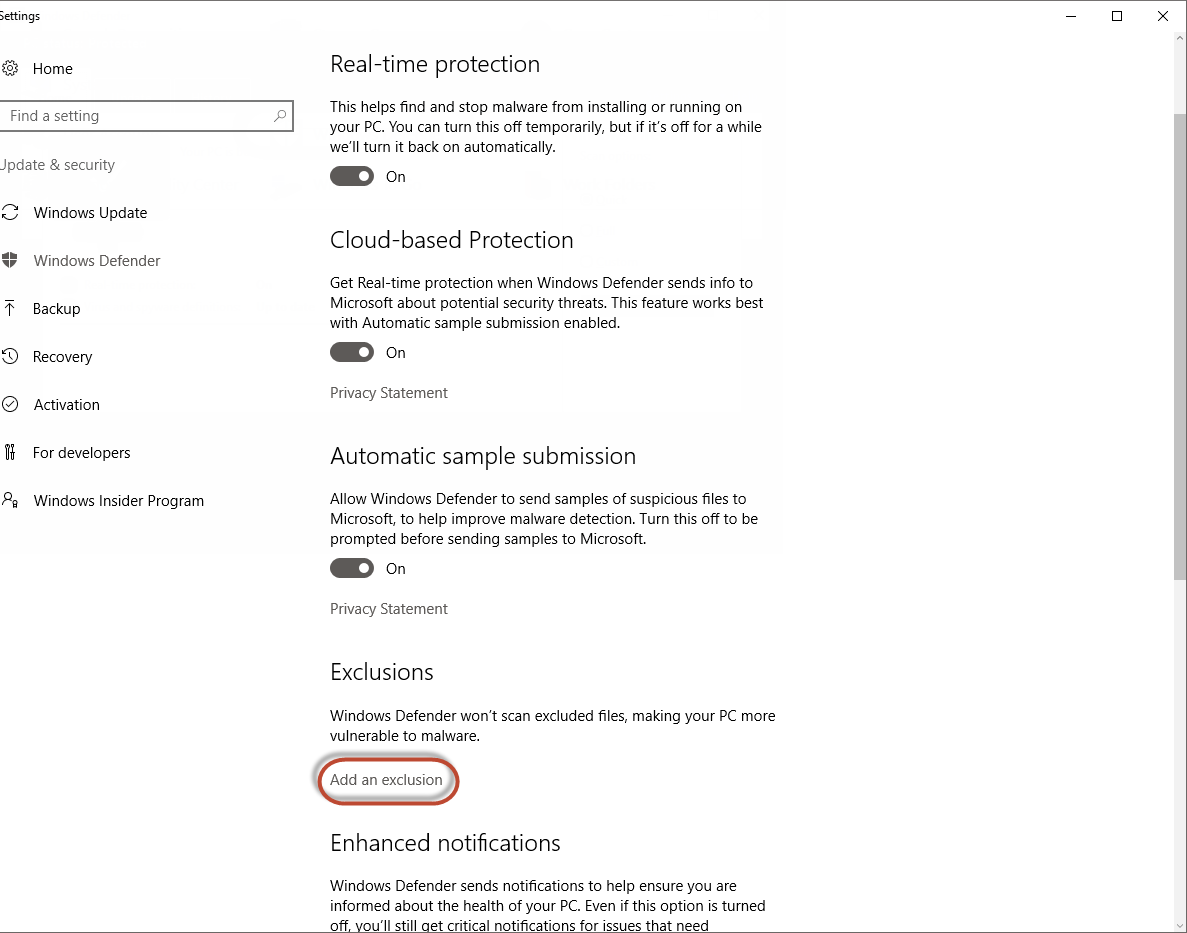Open the Windows Insider Program page
The height and width of the screenshot is (933, 1187).
click(x=119, y=500)
